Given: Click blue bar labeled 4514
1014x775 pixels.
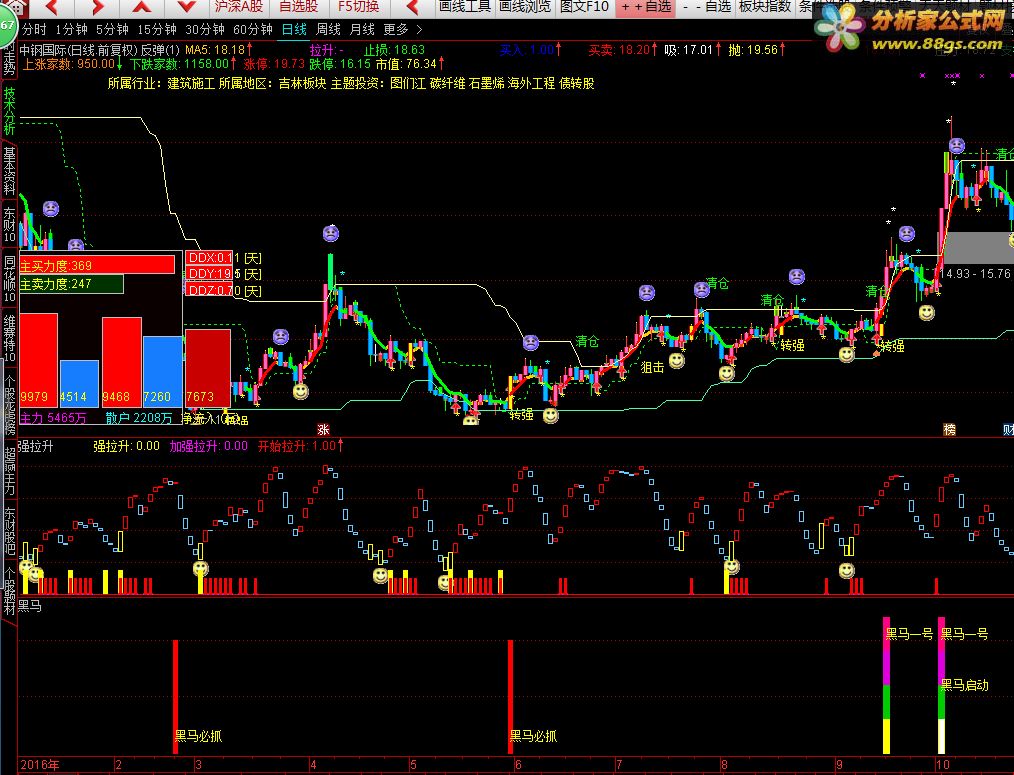Looking at the screenshot, I should pos(79,383).
